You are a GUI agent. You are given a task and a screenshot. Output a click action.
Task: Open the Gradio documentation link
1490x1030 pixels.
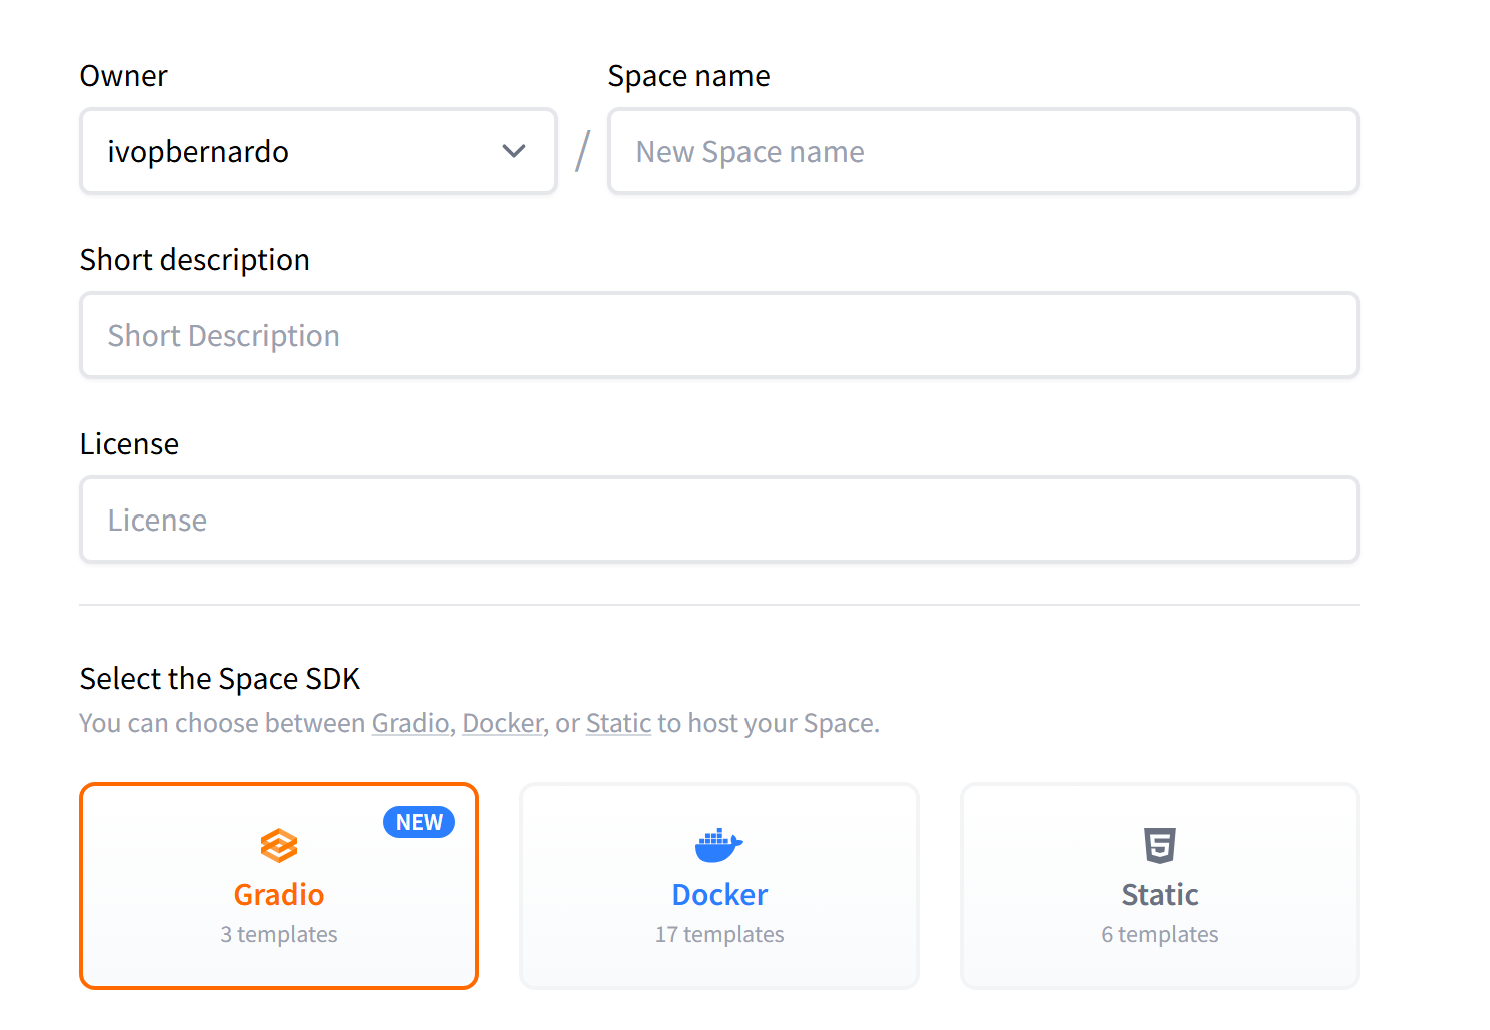410,723
